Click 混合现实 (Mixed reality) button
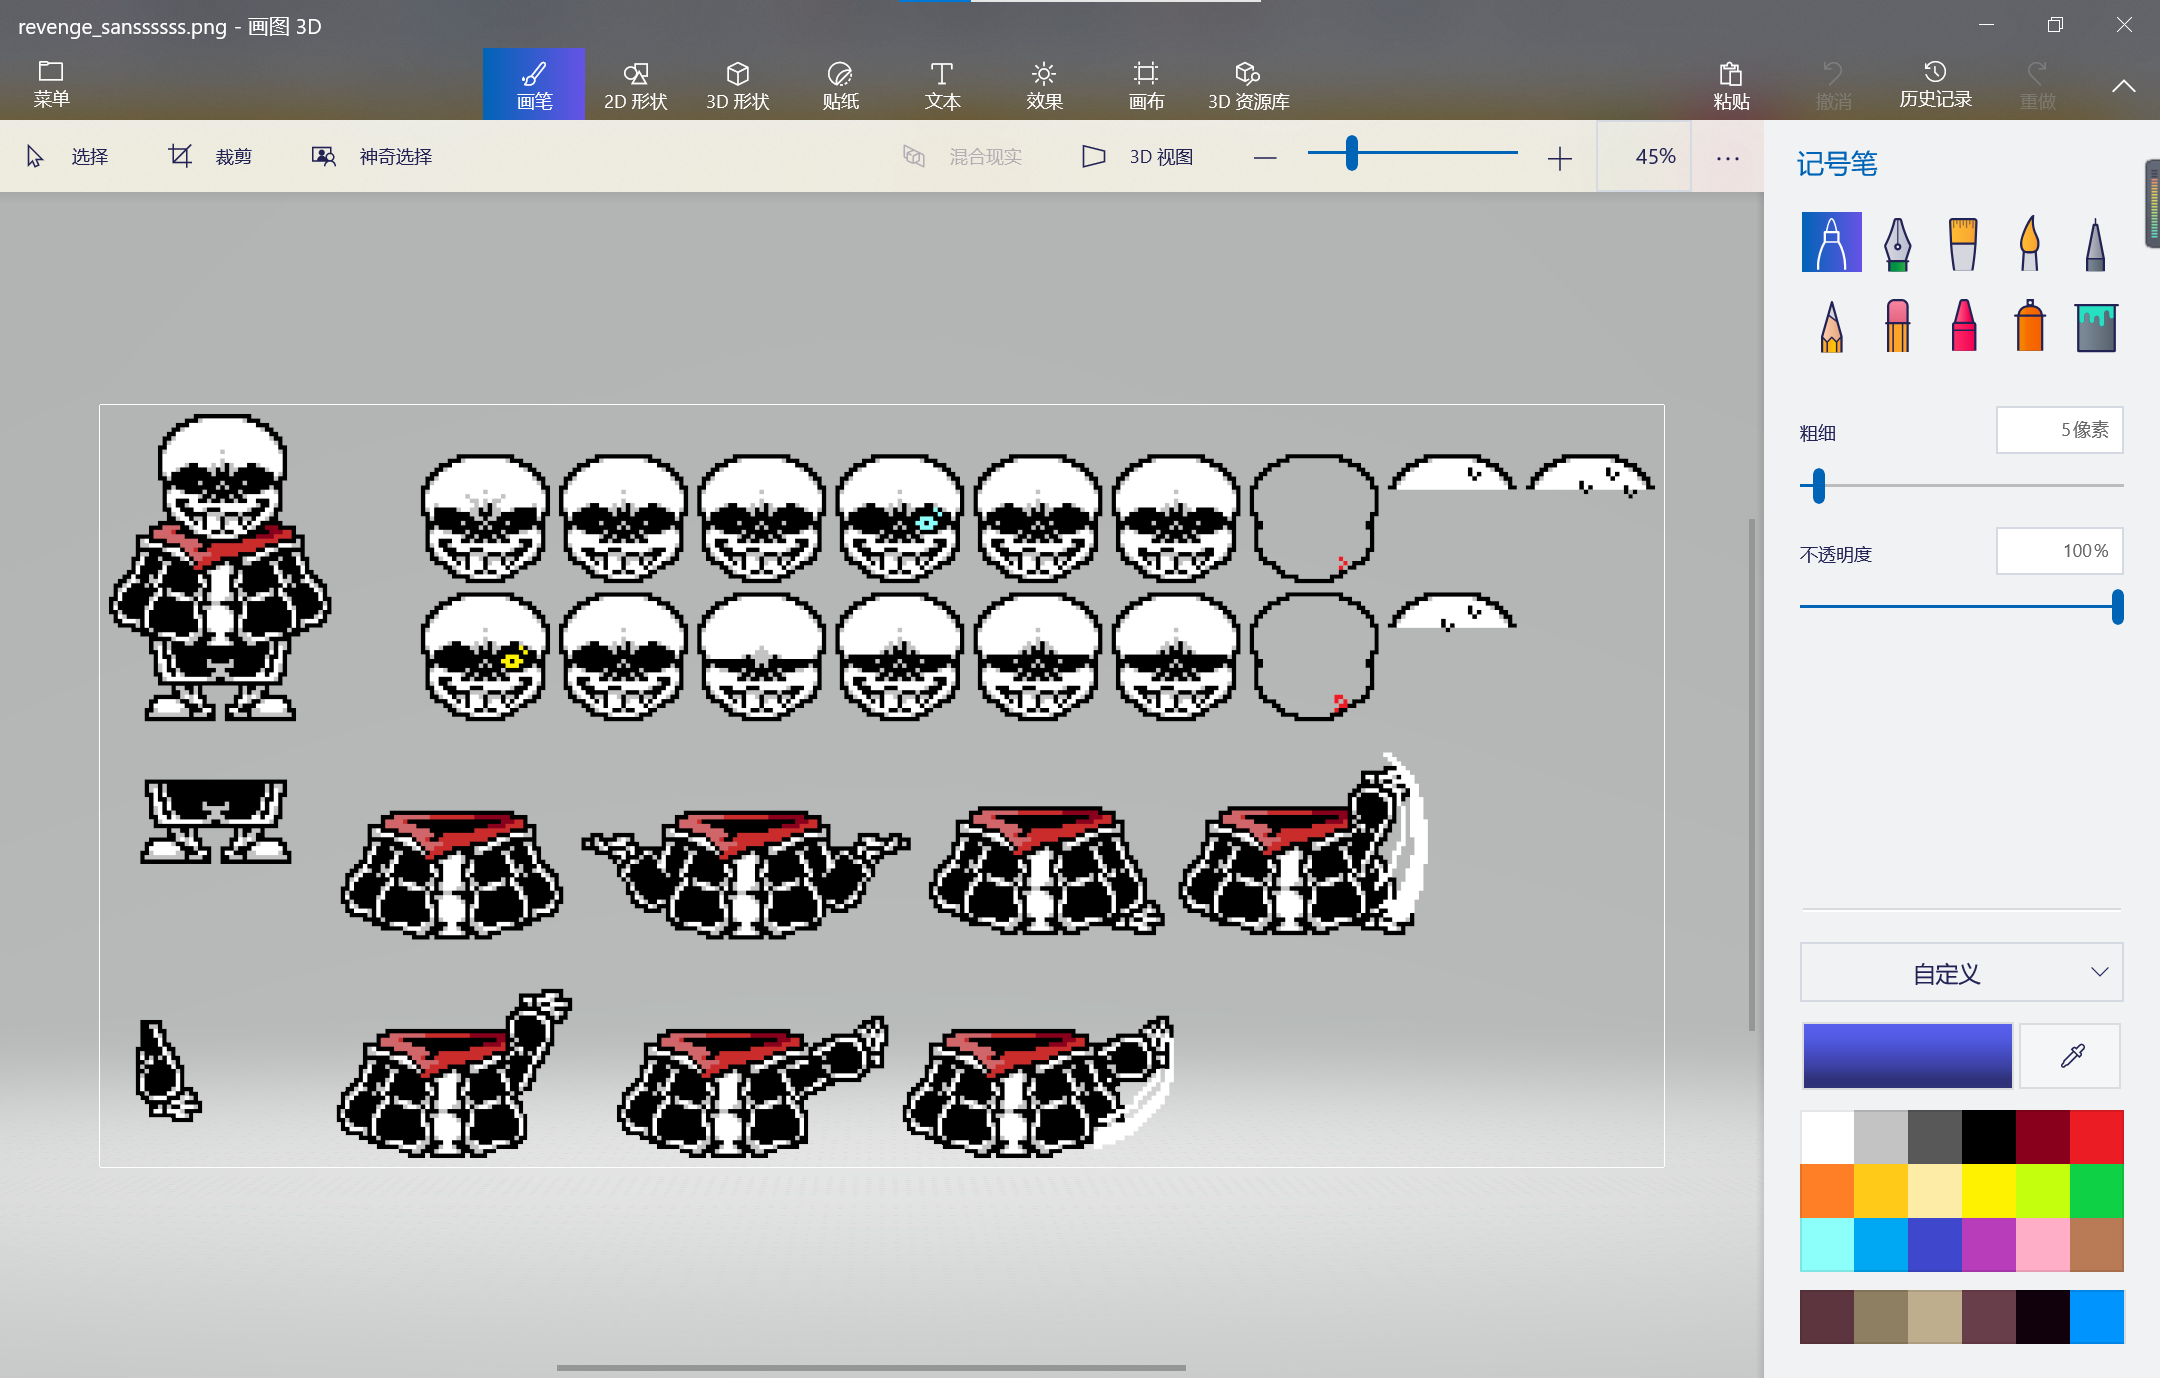 click(x=962, y=157)
